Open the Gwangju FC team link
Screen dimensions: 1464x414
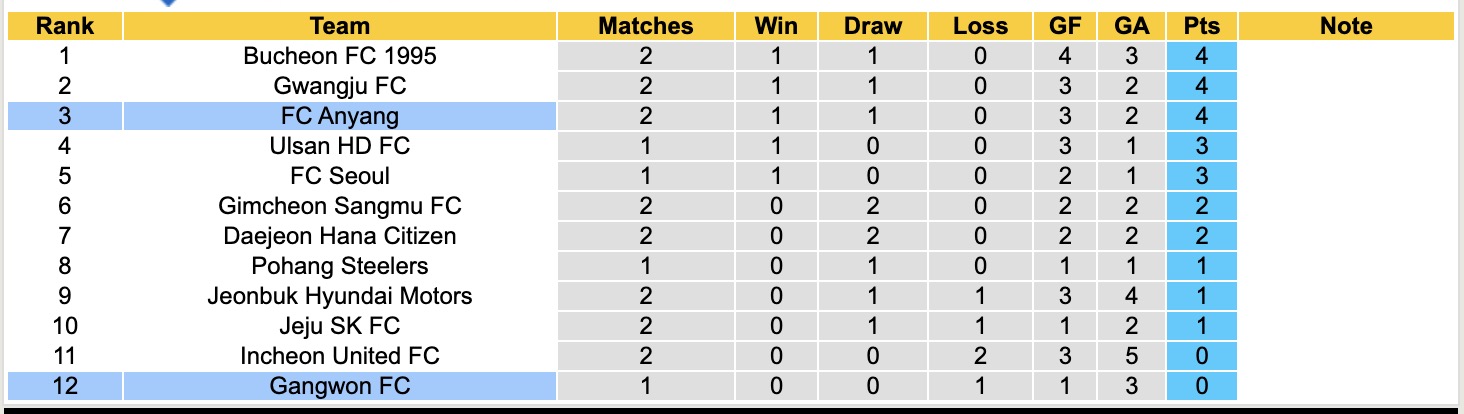pyautogui.click(x=340, y=86)
